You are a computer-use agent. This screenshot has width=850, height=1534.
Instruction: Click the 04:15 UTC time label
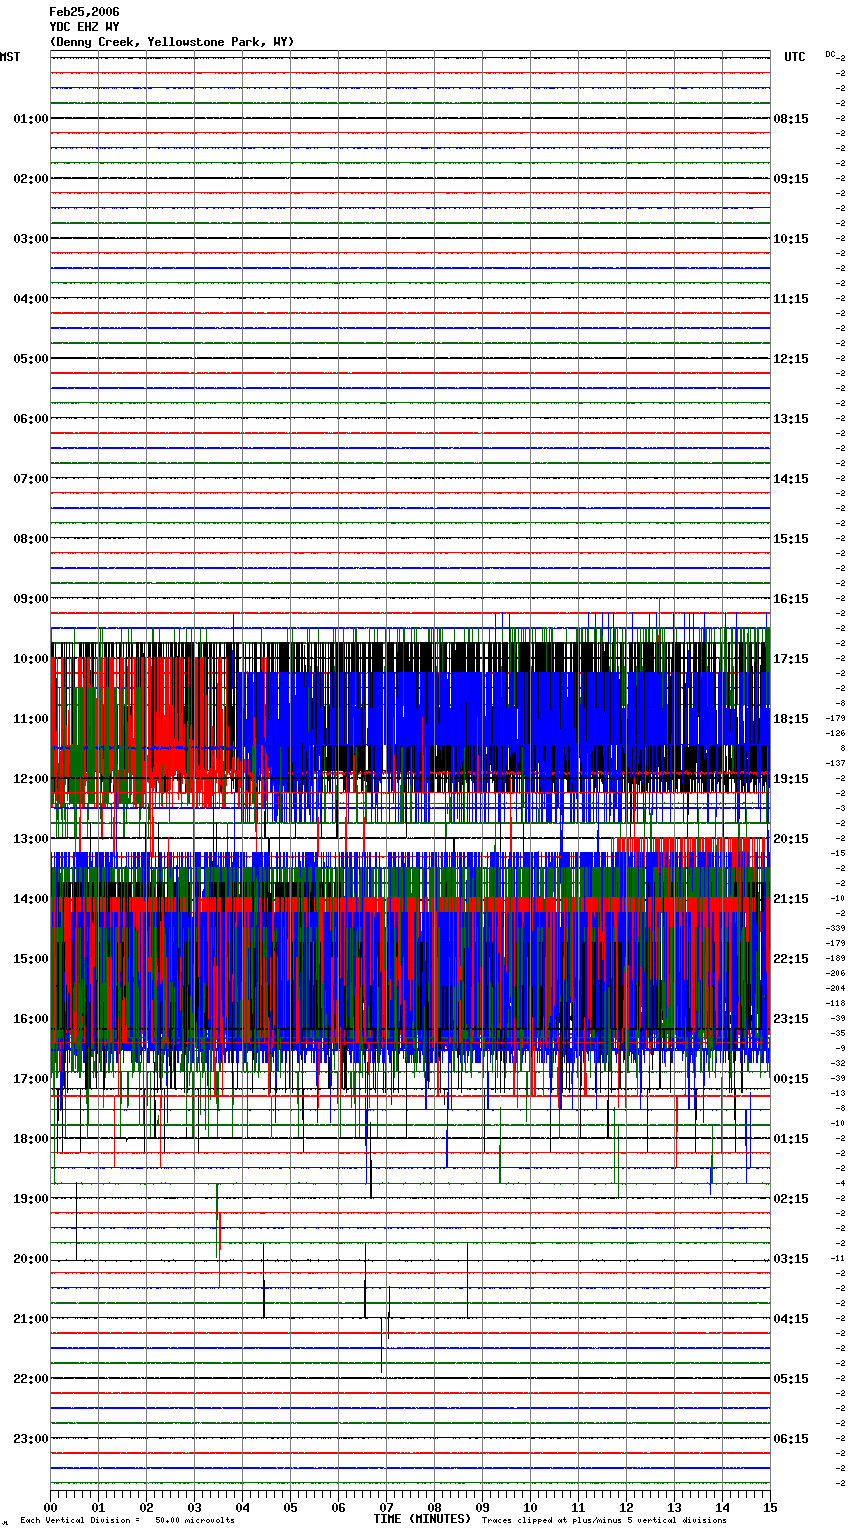pyautogui.click(x=791, y=1319)
